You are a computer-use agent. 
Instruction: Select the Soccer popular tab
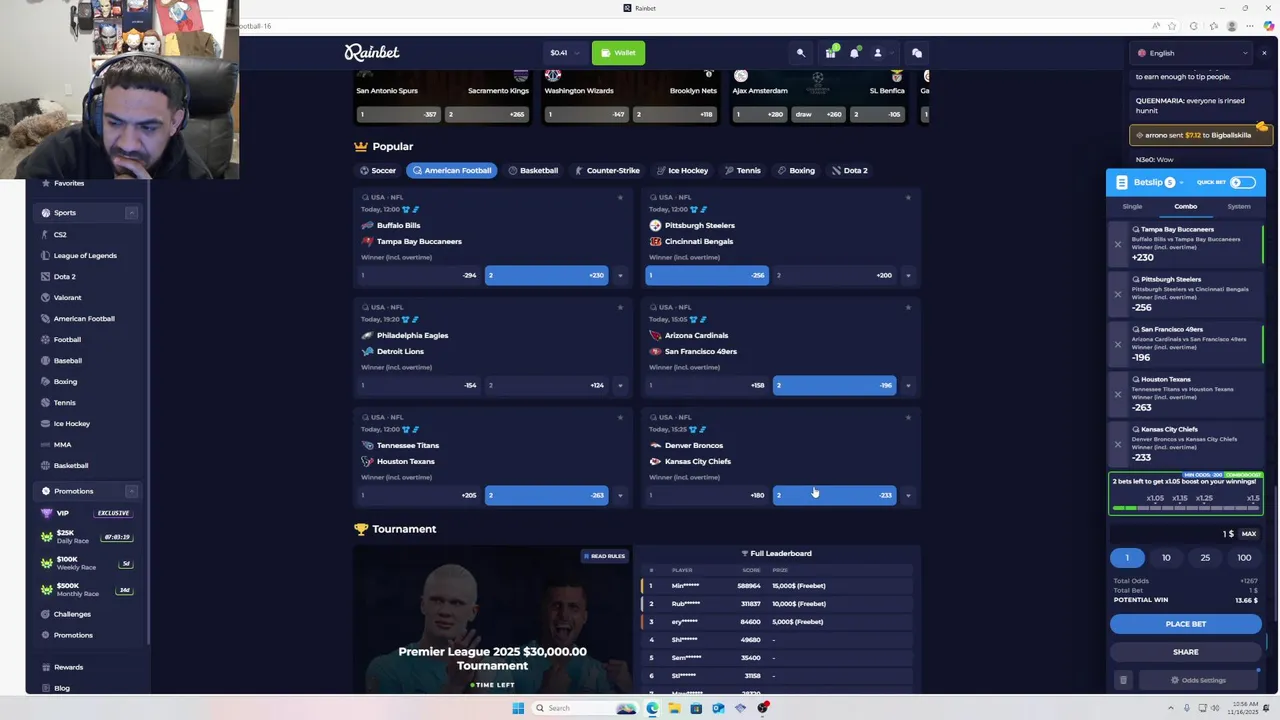click(378, 170)
